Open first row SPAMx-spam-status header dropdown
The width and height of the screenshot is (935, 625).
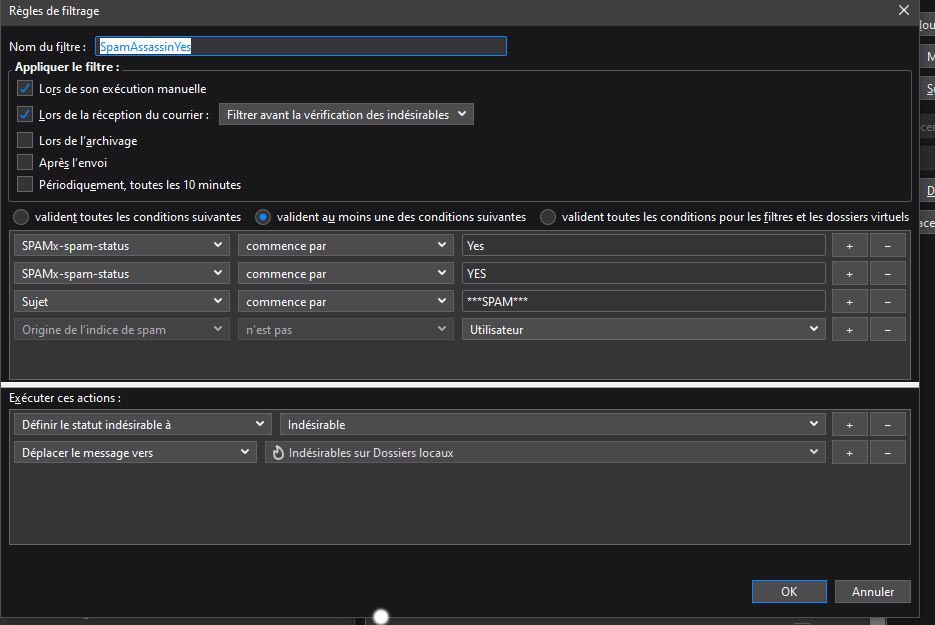(122, 246)
